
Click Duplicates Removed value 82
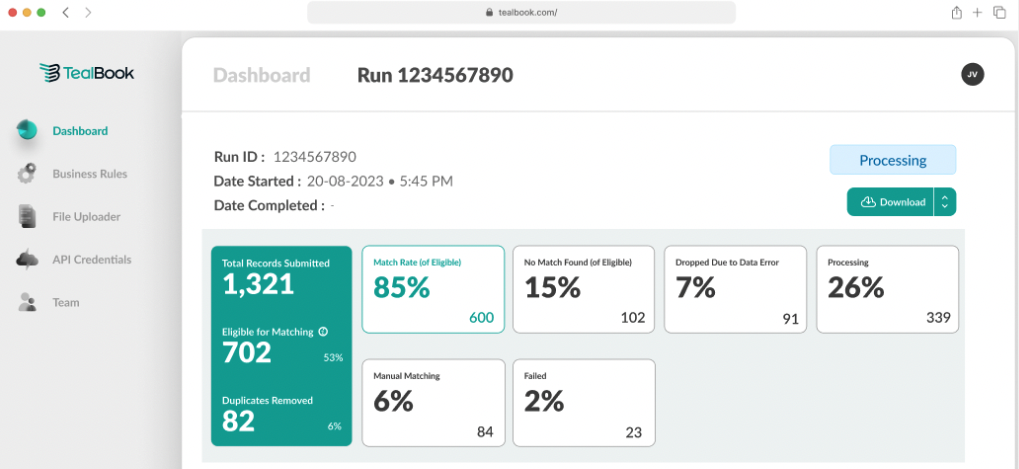pos(238,421)
